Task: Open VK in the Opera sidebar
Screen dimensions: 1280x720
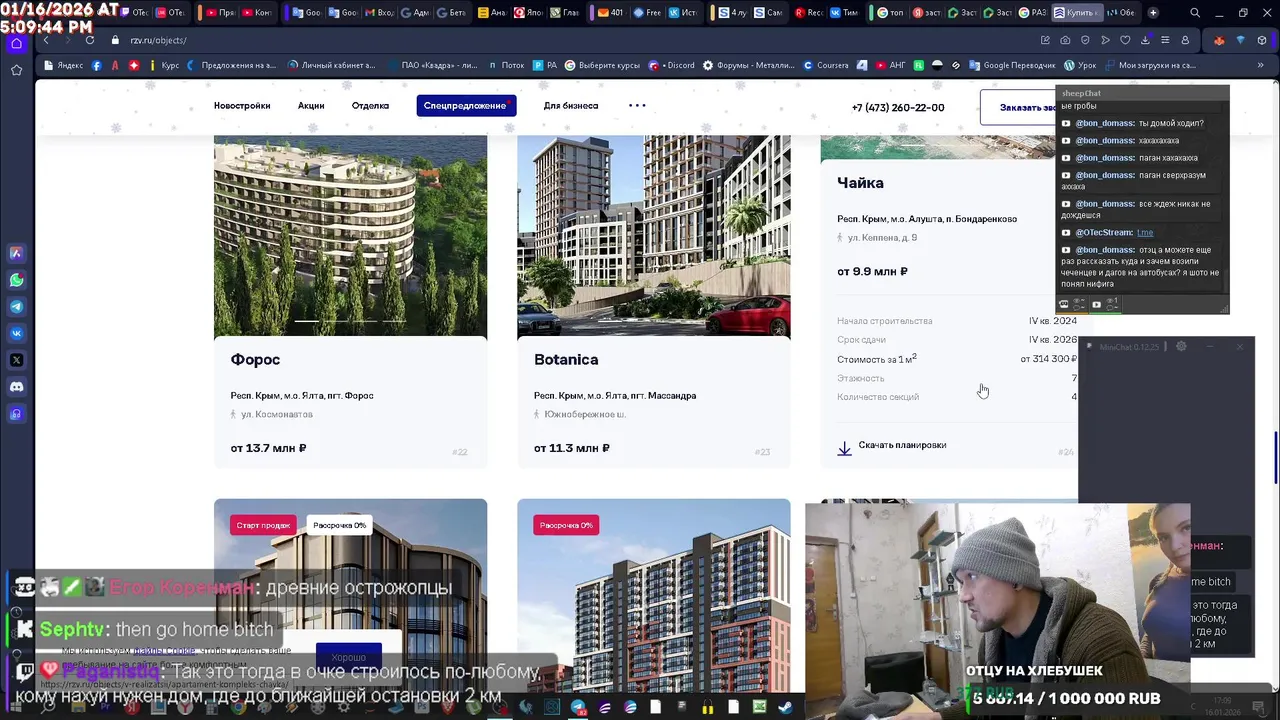Action: click(16, 333)
